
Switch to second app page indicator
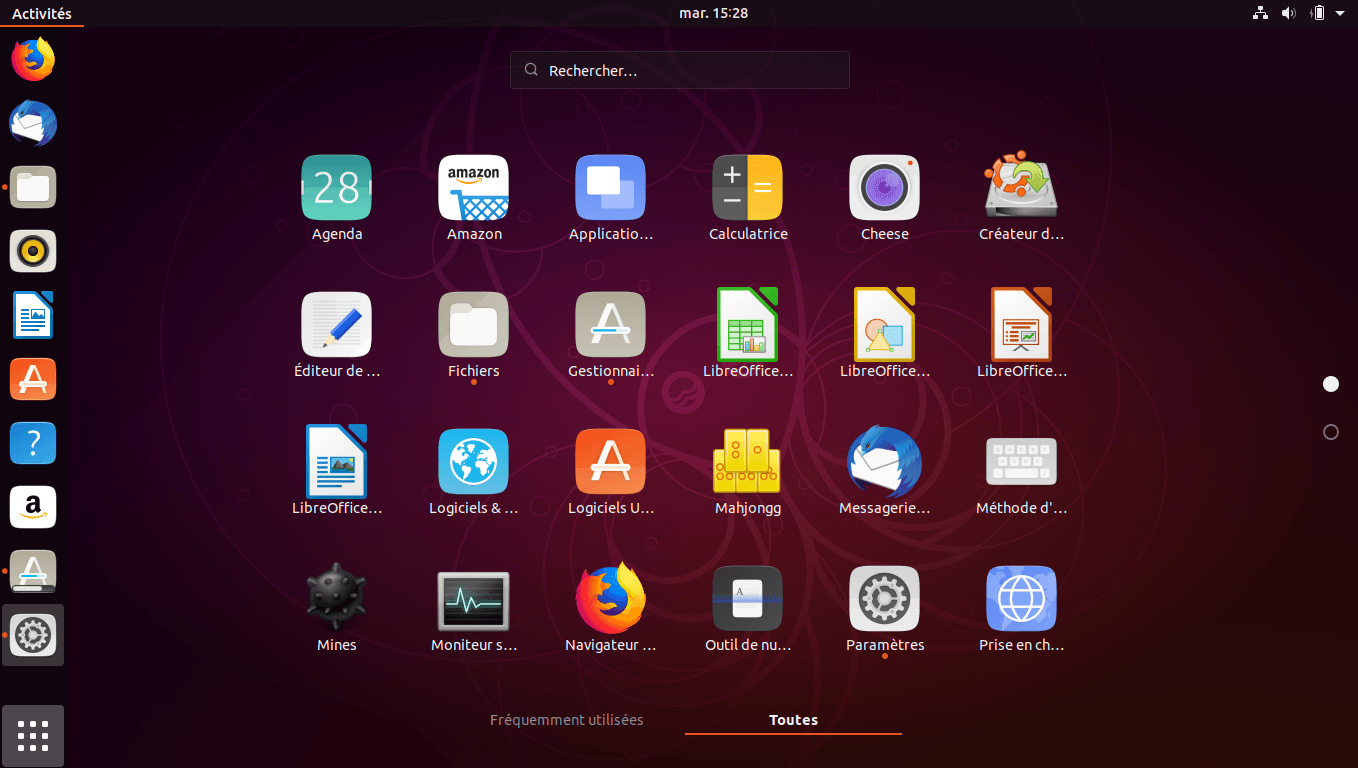coord(1330,432)
